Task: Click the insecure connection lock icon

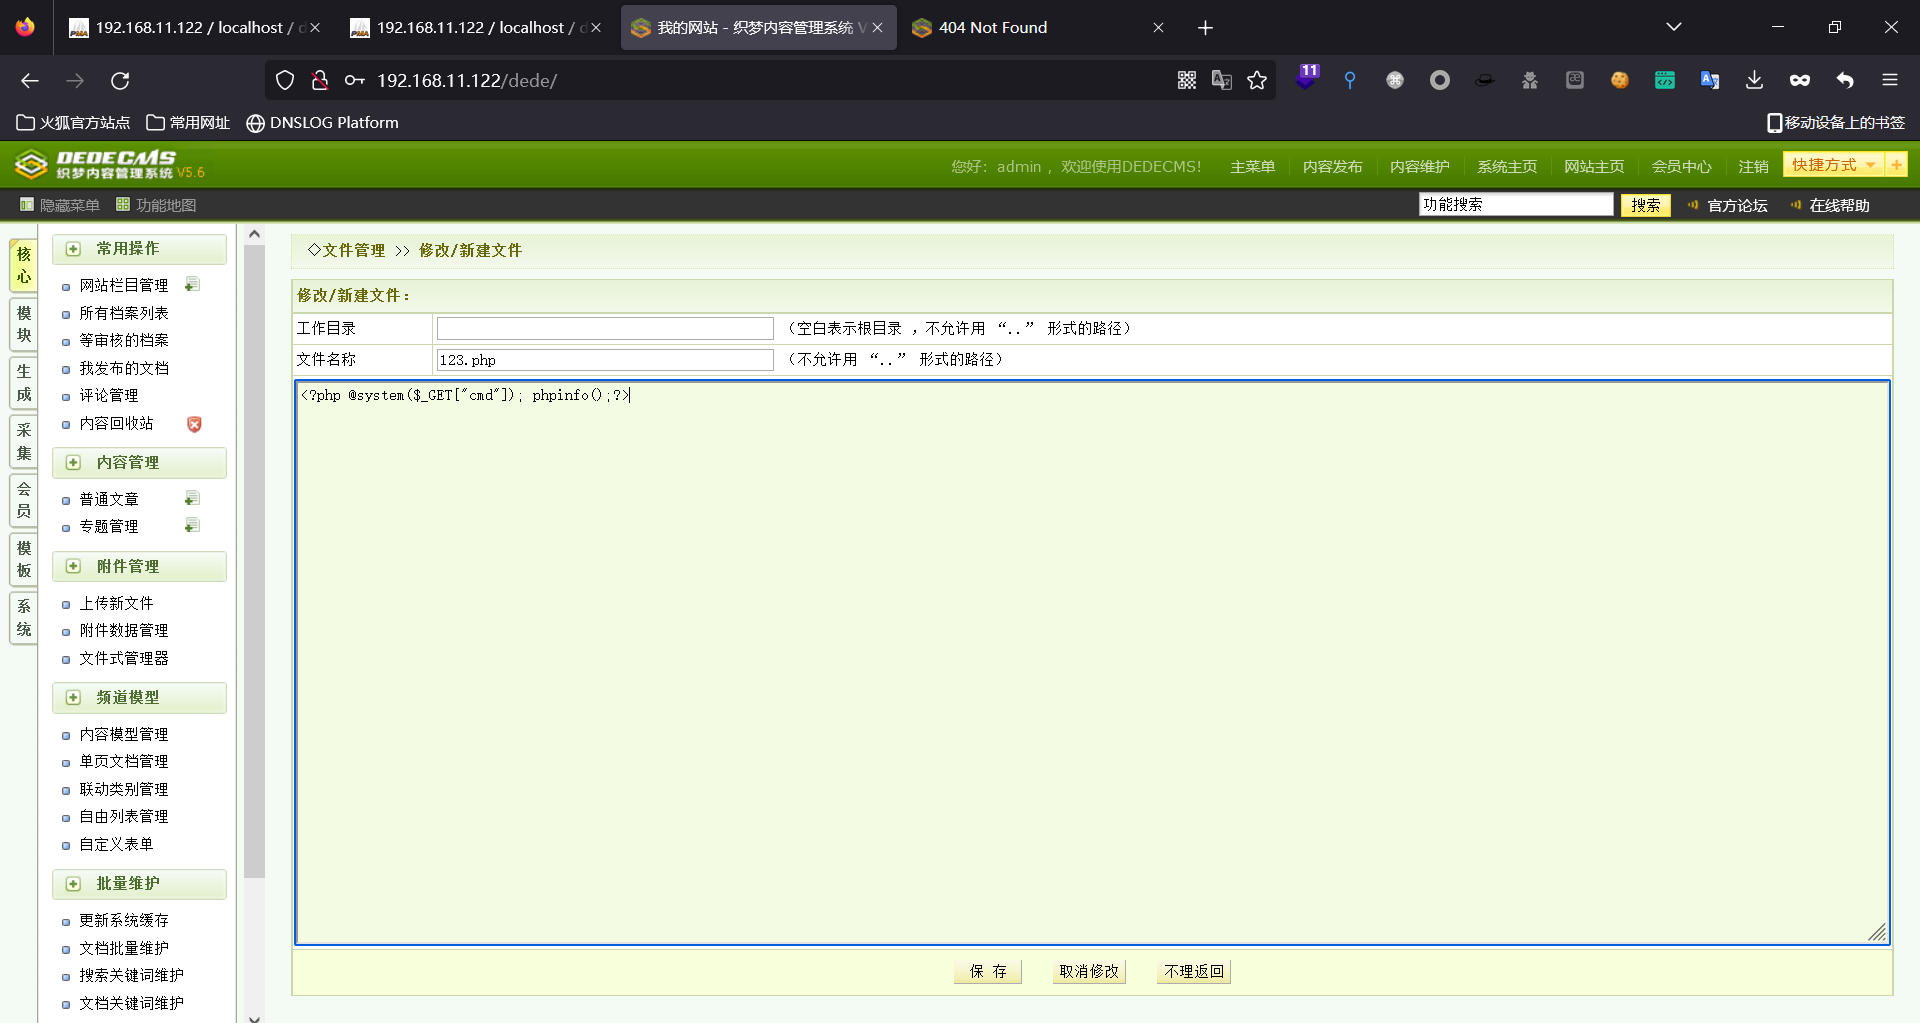Action: click(x=320, y=81)
